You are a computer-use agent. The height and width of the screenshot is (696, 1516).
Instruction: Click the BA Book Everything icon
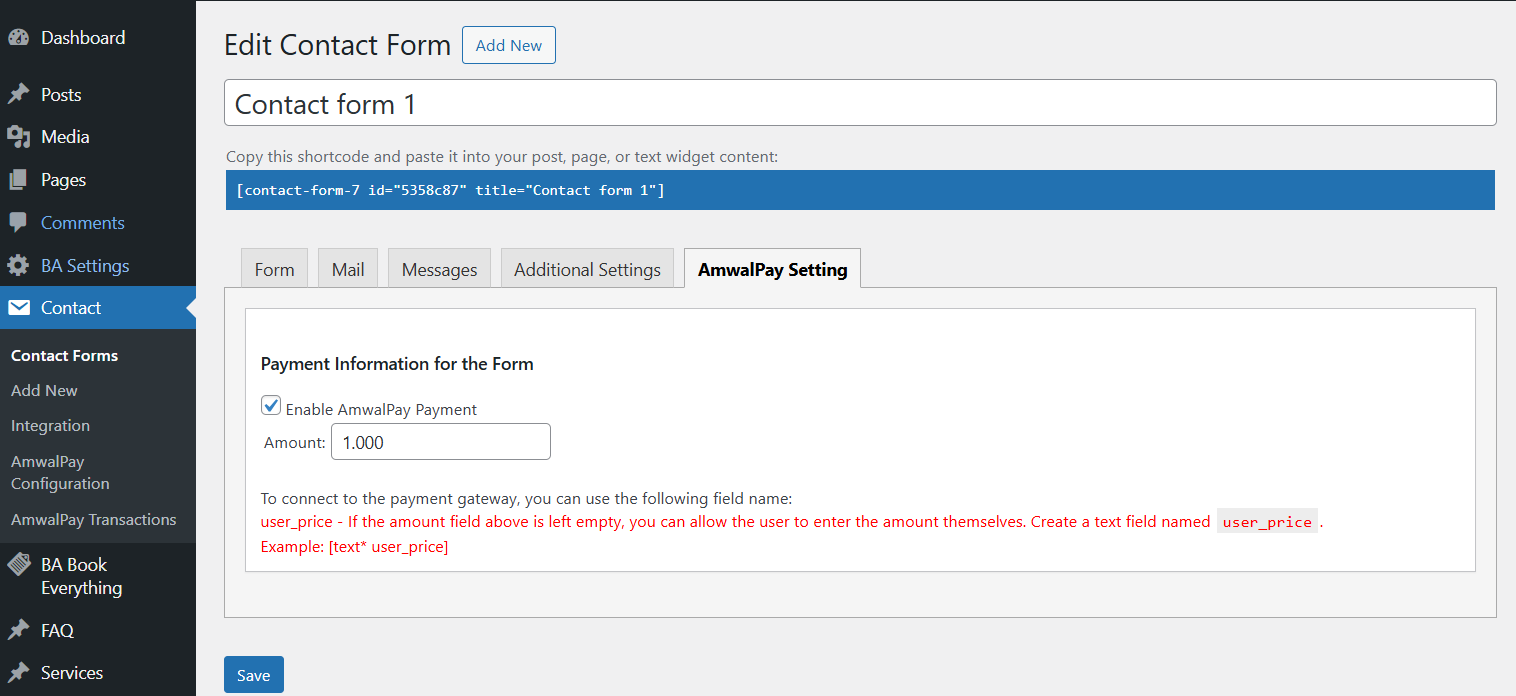(x=18, y=565)
